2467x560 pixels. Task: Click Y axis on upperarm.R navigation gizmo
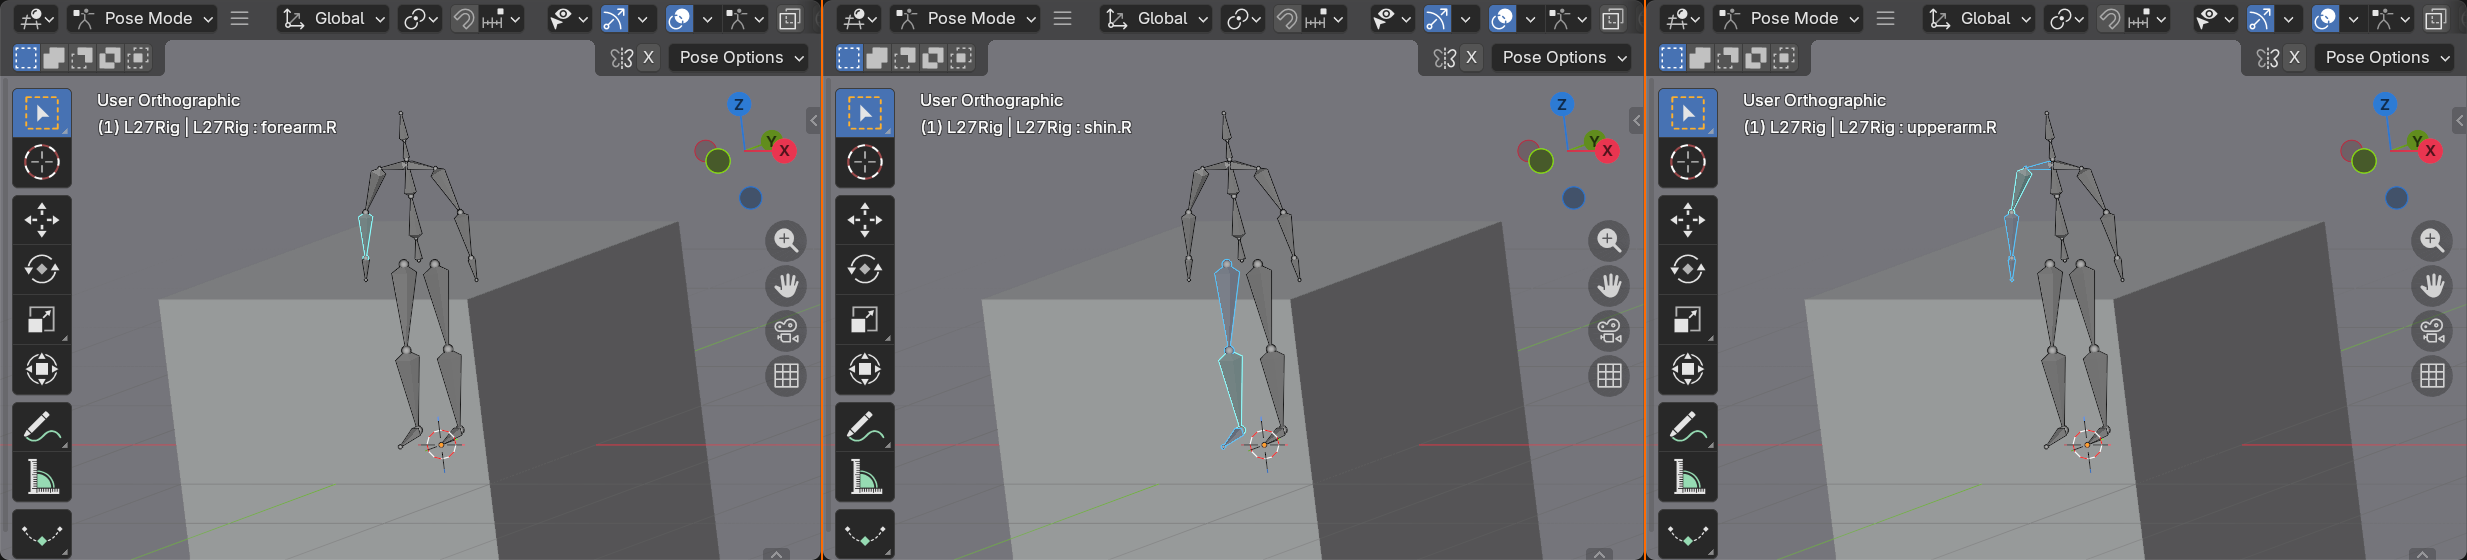coord(2417,140)
